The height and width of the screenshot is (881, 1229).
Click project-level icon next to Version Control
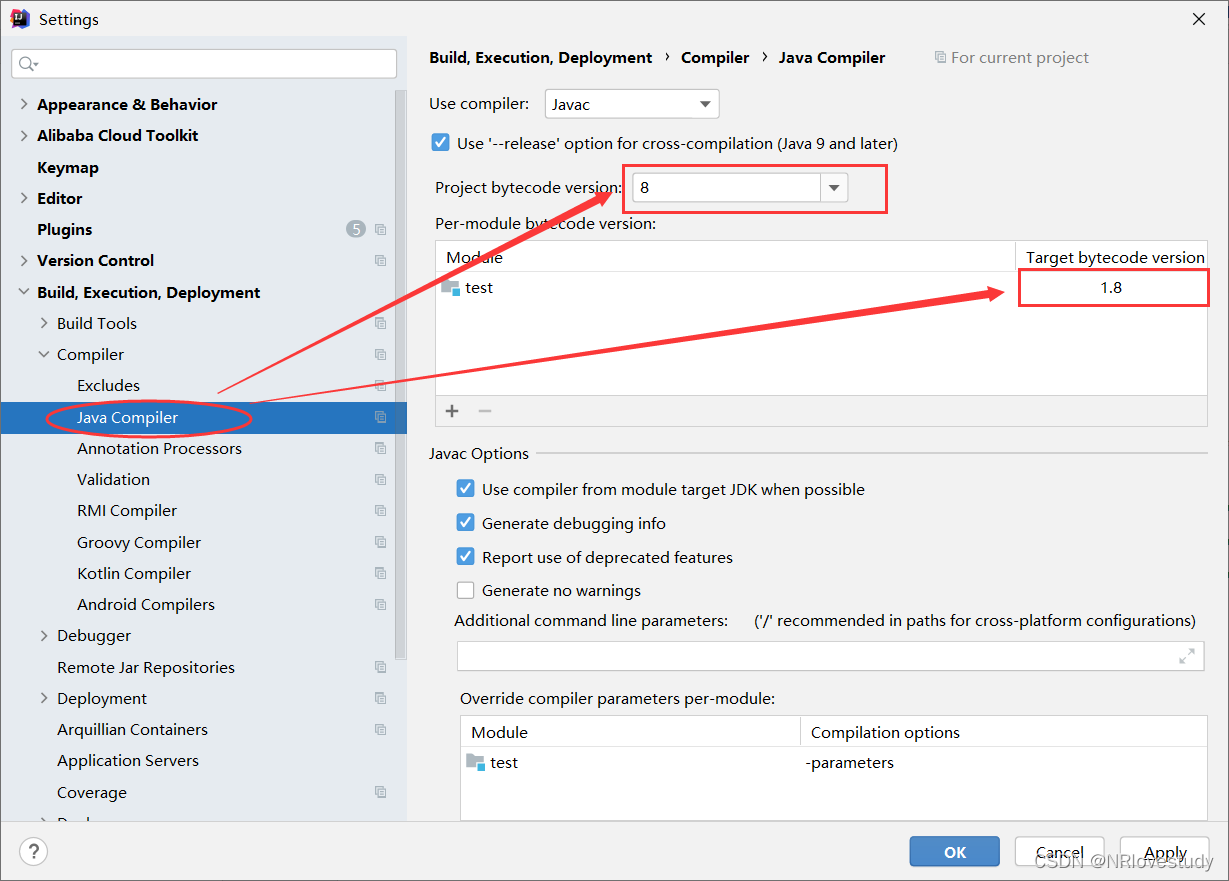coord(380,261)
